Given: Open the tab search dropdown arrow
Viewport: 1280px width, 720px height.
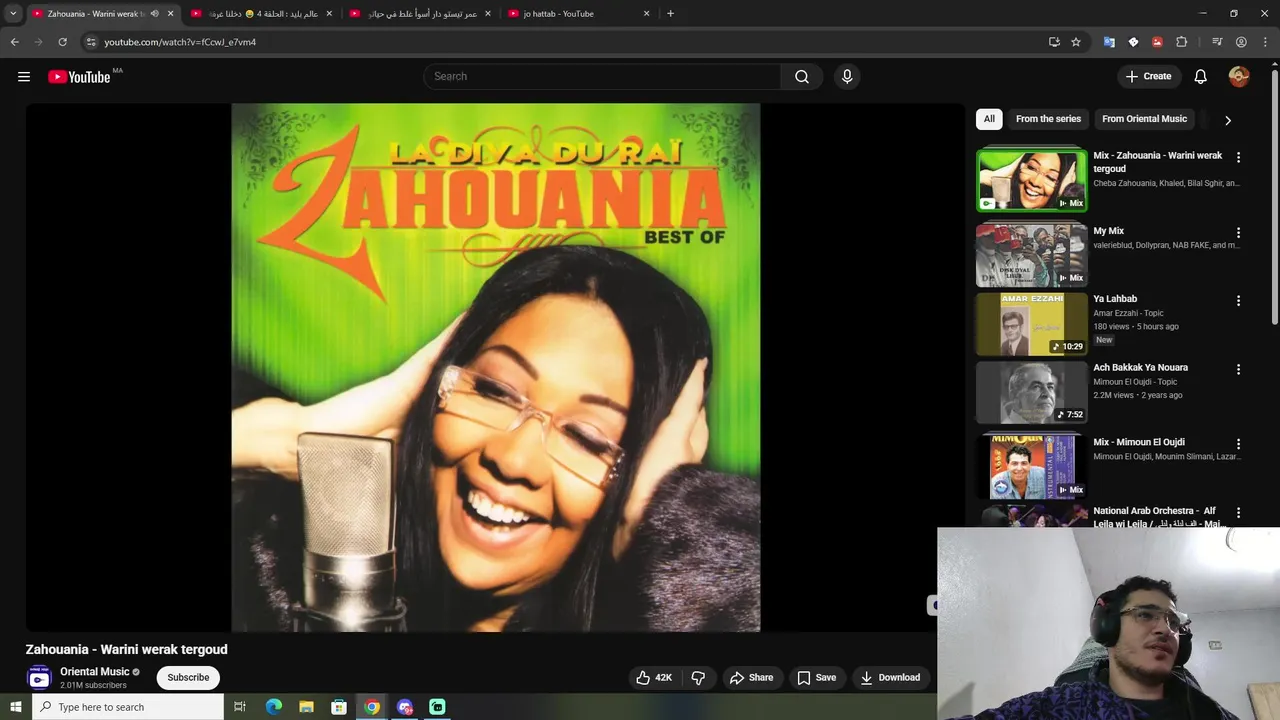Looking at the screenshot, I should (13, 14).
